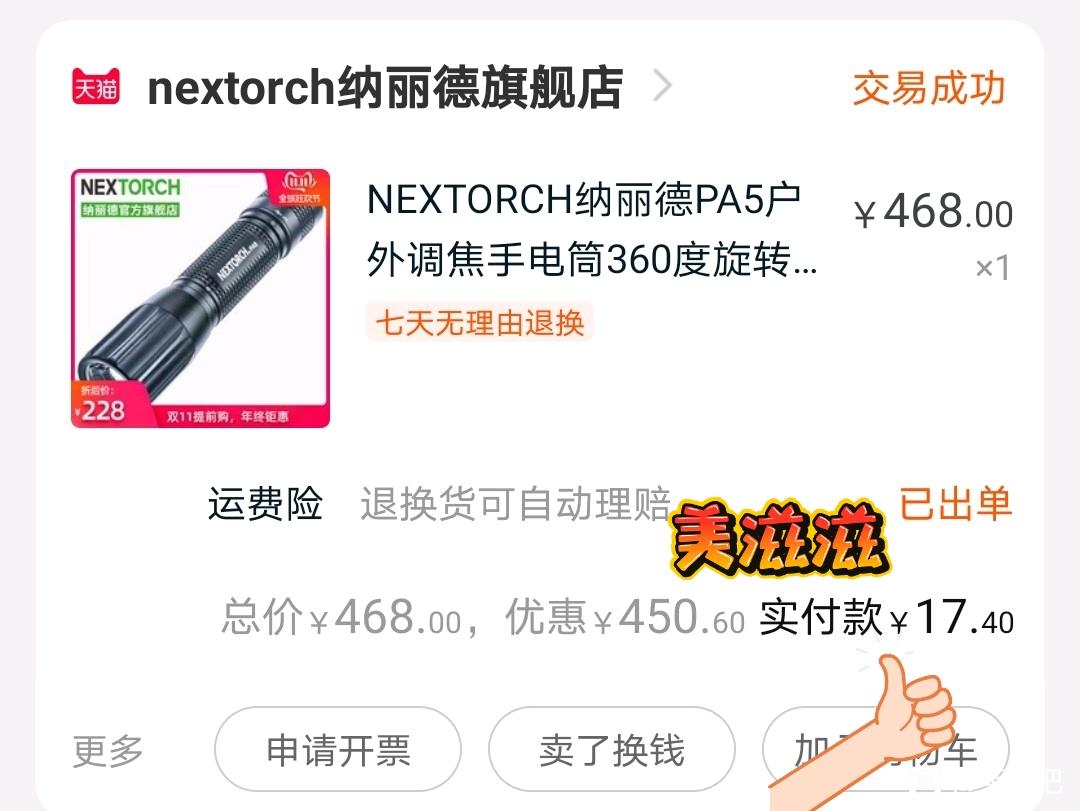Click the ¥468.00 item price

coord(933,212)
